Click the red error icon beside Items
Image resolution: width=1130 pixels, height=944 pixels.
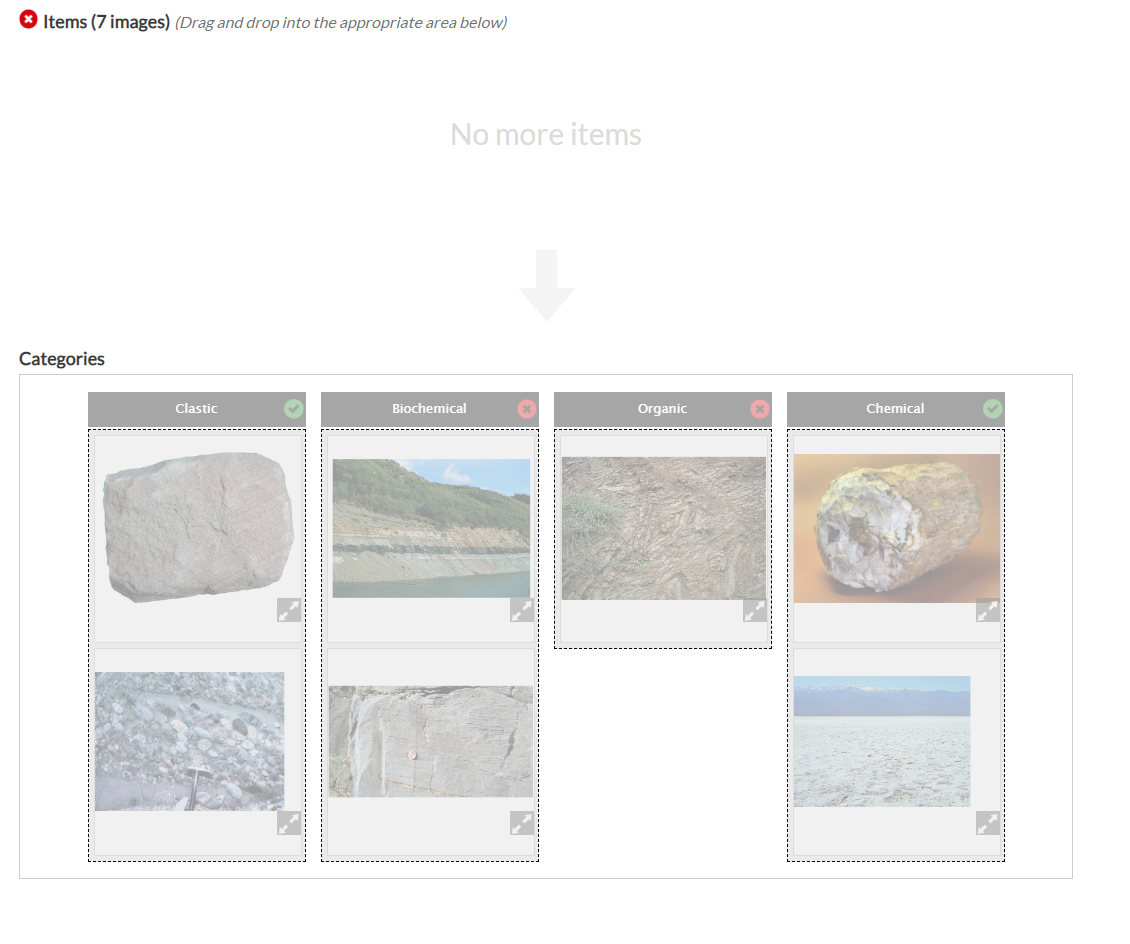point(28,19)
